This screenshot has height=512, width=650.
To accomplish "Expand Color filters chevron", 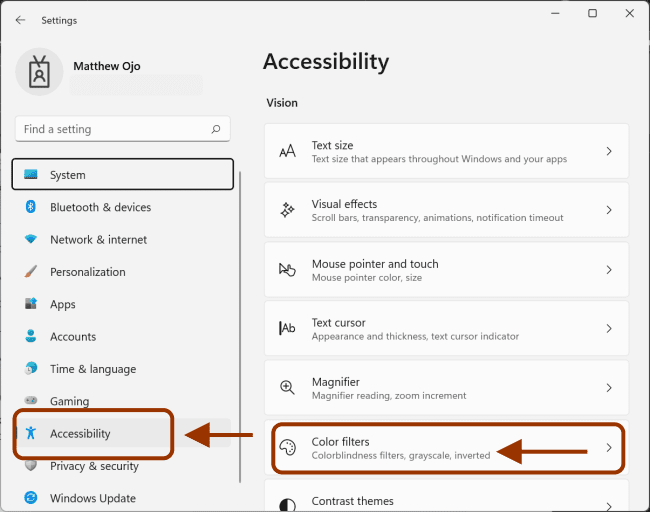I will (x=609, y=447).
